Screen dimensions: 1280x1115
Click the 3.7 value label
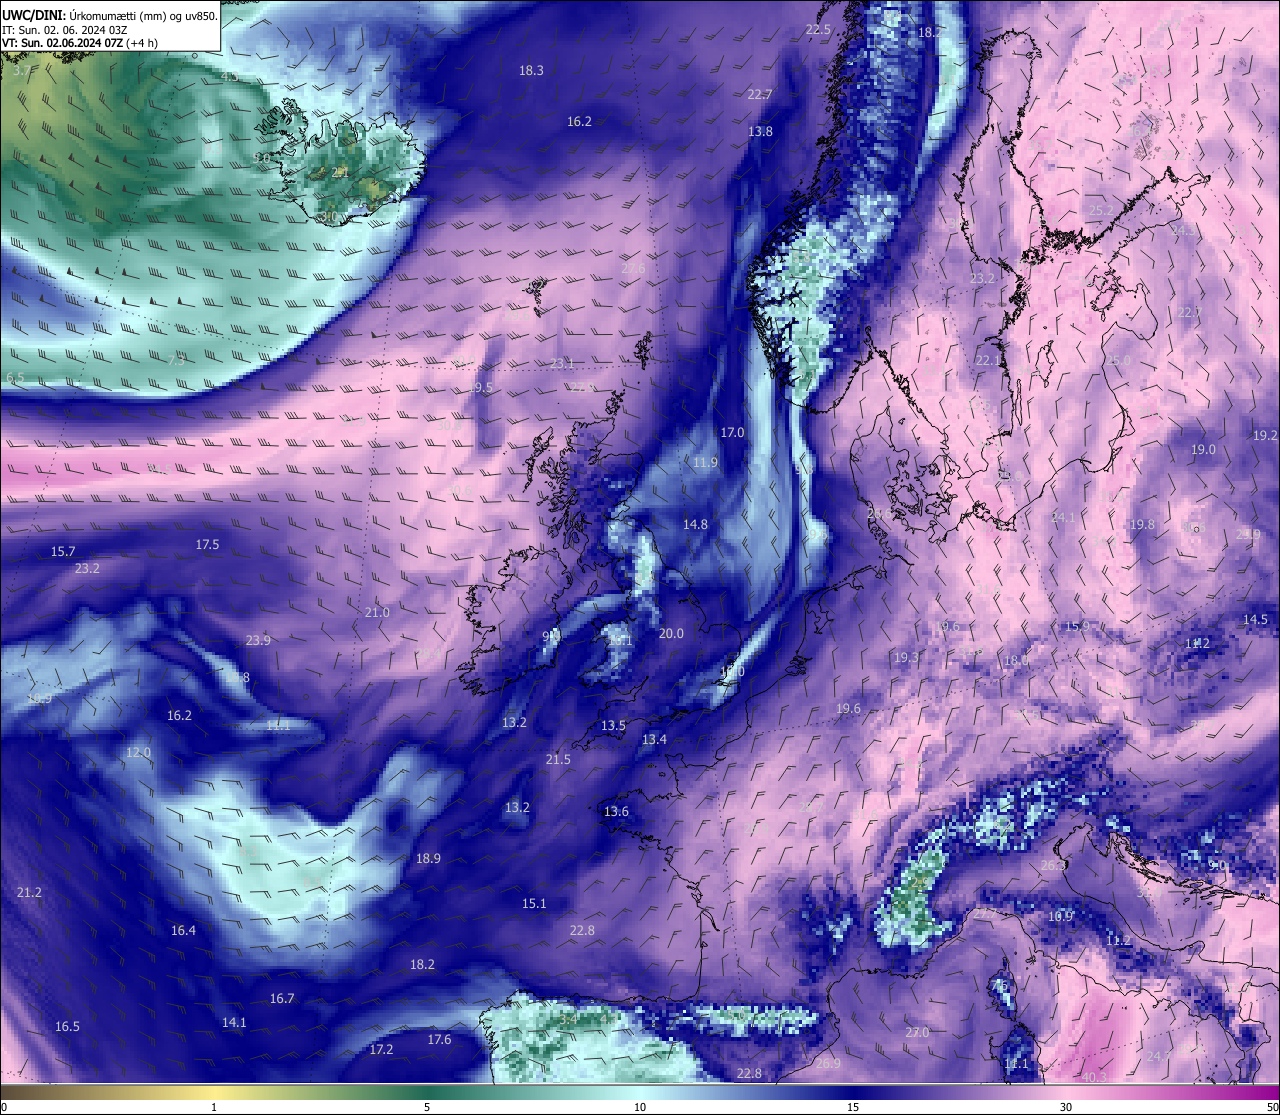pyautogui.click(x=22, y=71)
